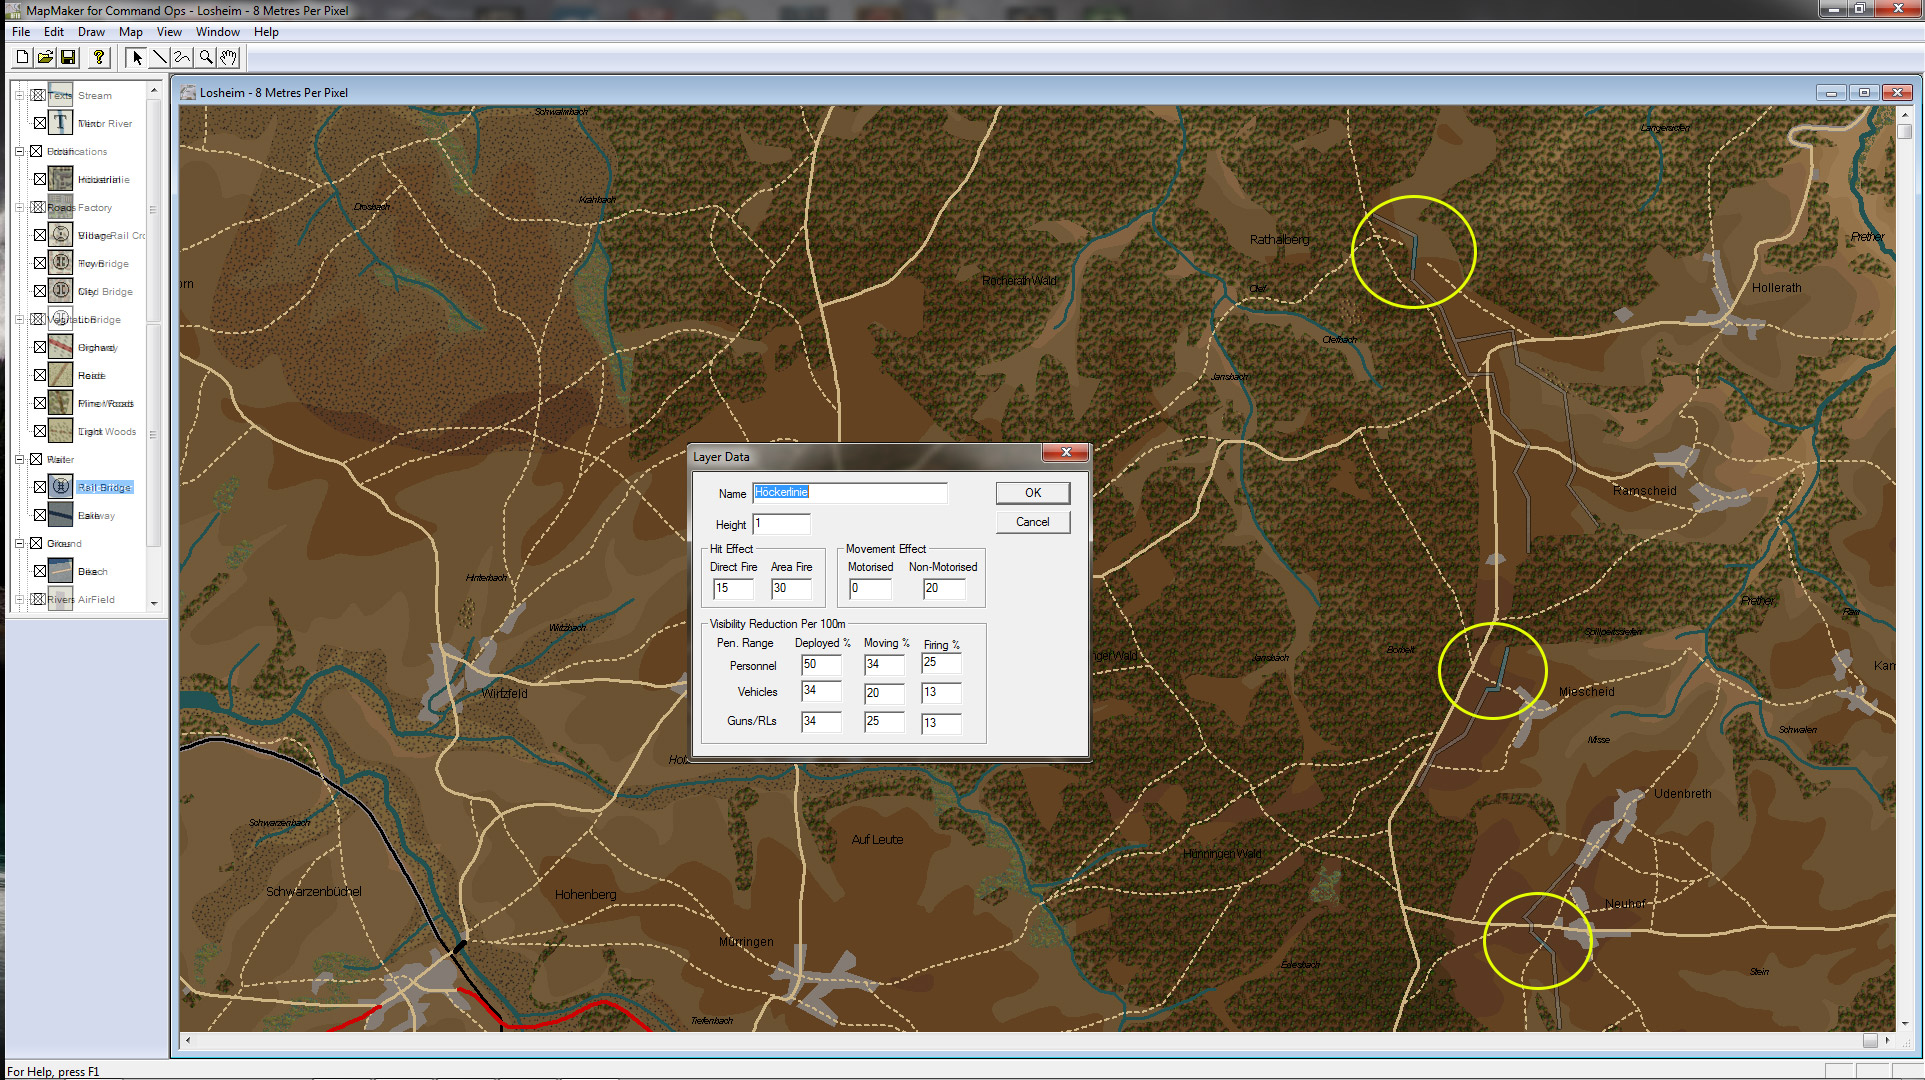Toggle the Rail Bridge layer checkbox
Viewport: 1925px width, 1080px height.
40,487
